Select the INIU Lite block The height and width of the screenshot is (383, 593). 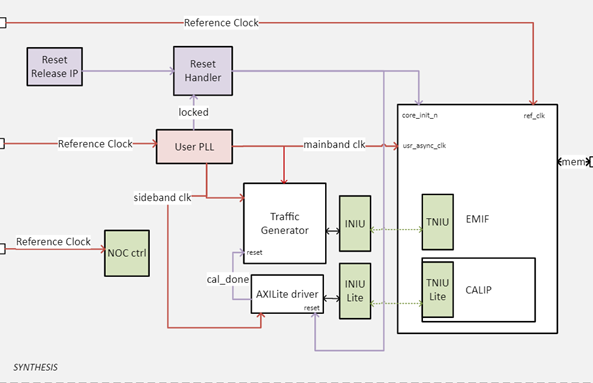point(355,291)
